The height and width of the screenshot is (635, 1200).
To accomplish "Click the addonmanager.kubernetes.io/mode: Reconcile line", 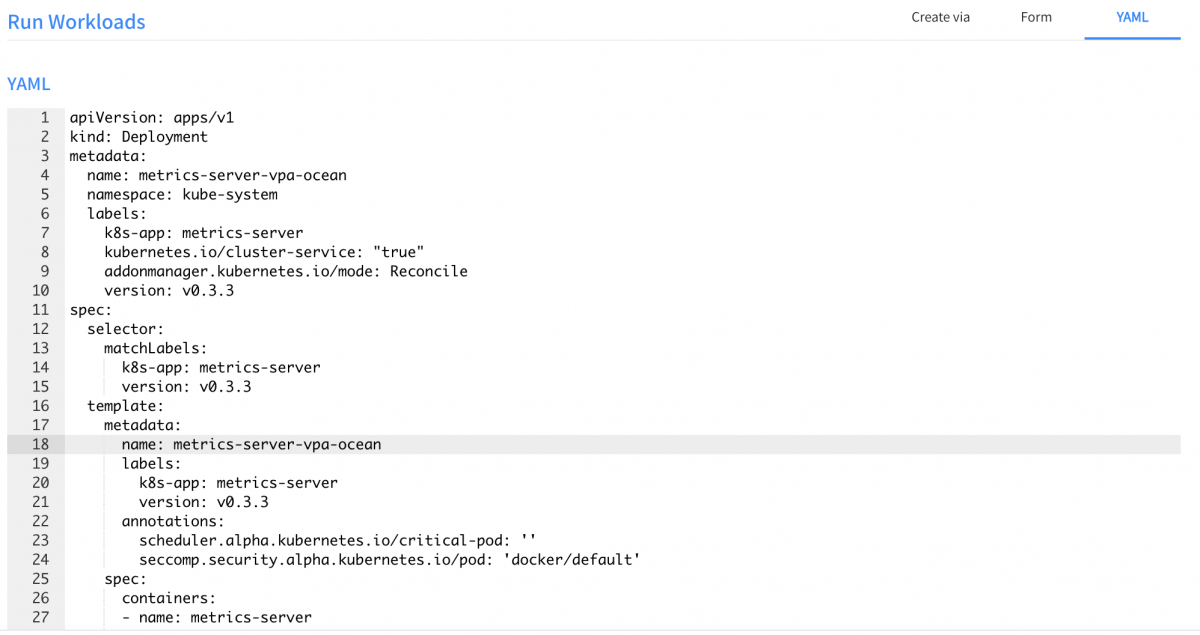I will pyautogui.click(x=285, y=271).
